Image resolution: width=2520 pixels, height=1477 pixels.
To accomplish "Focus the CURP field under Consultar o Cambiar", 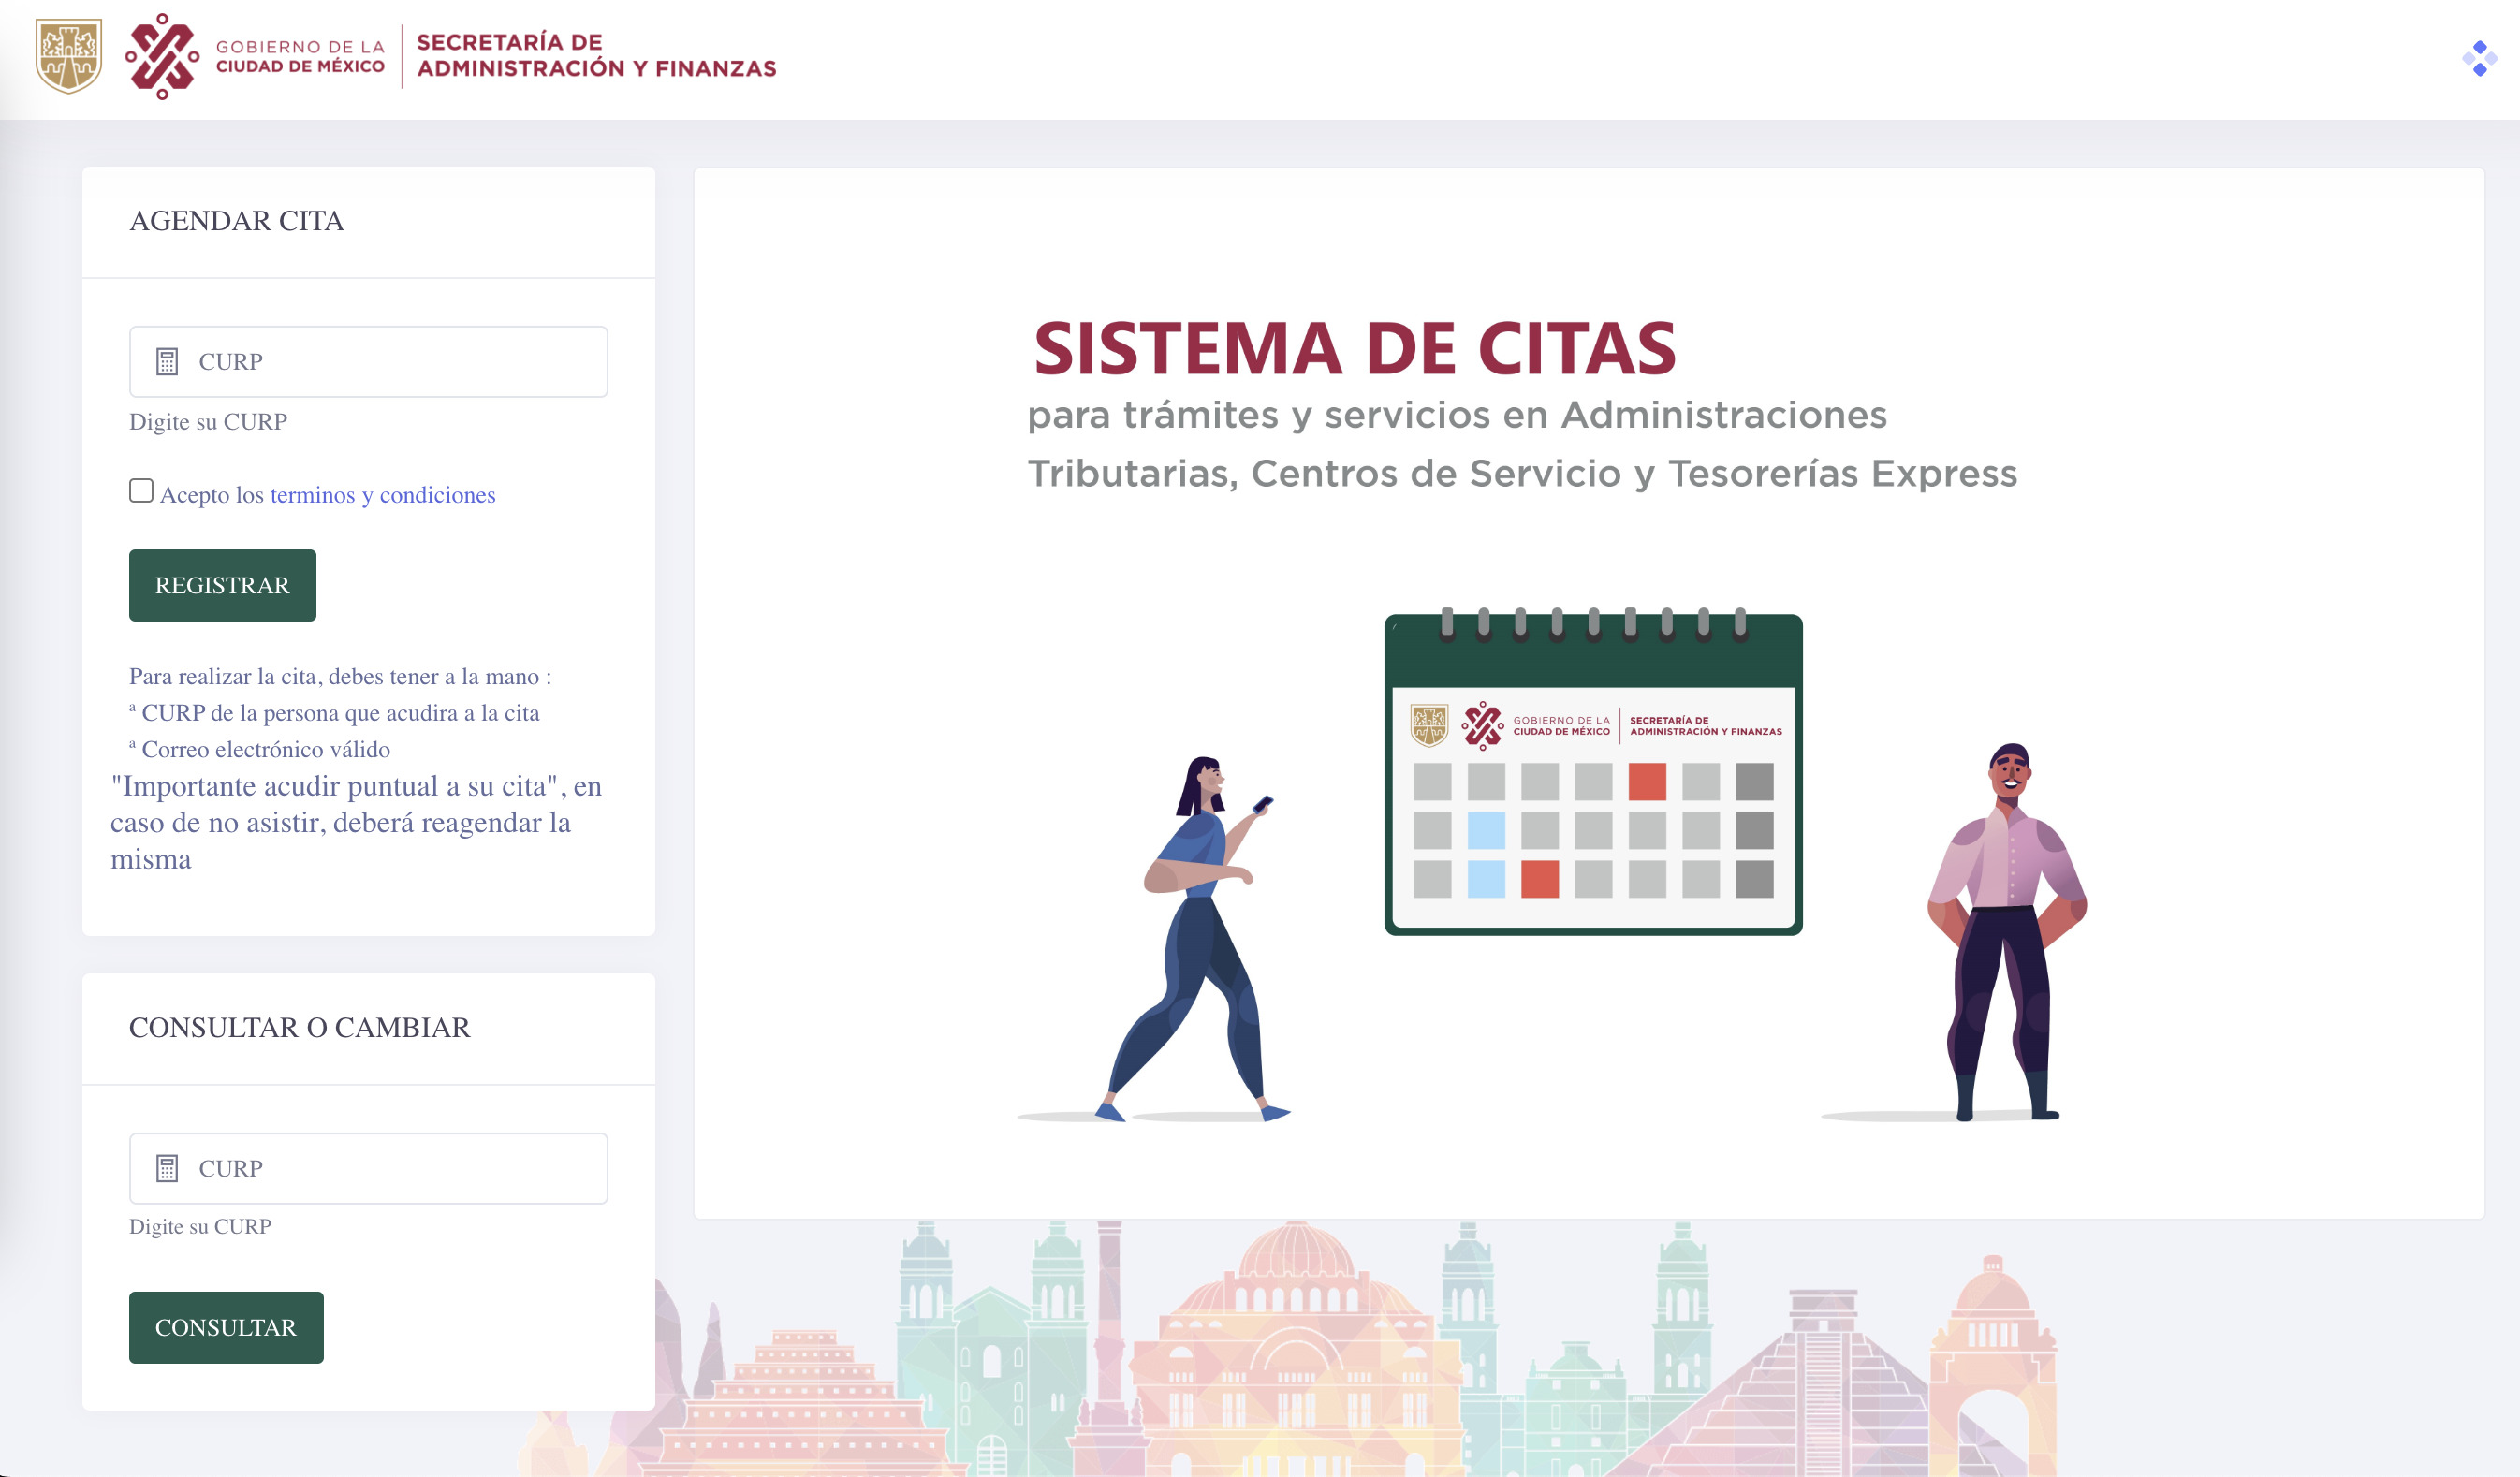I will [400, 1168].
